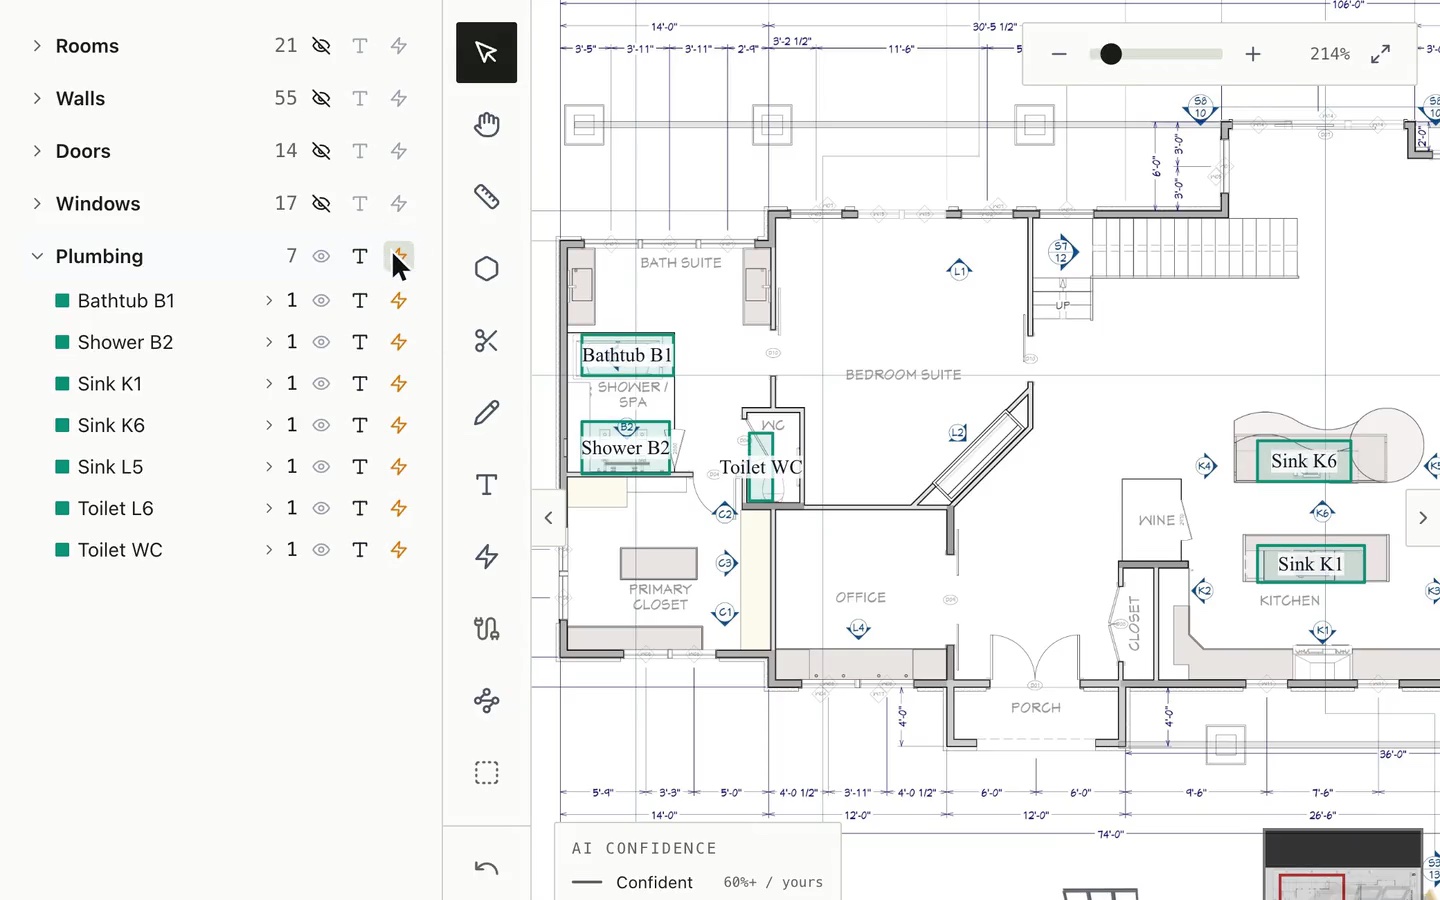Click Sink K1 label on floor plan

click(1310, 564)
